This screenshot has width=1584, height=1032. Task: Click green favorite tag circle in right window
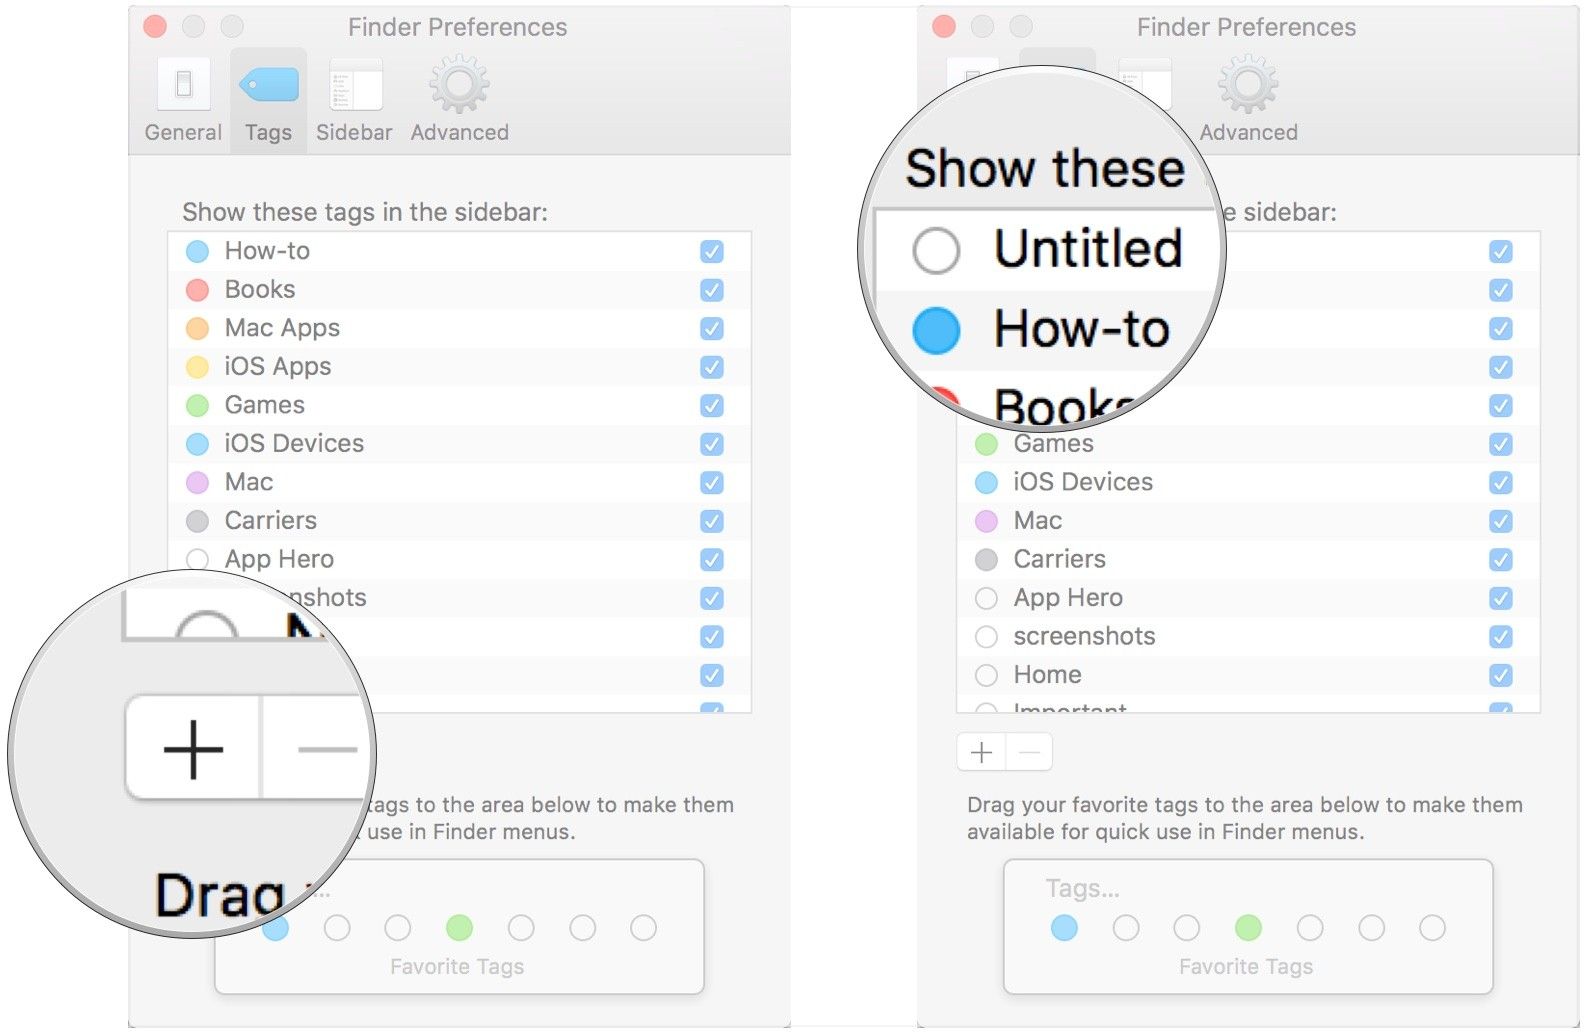(x=1248, y=928)
